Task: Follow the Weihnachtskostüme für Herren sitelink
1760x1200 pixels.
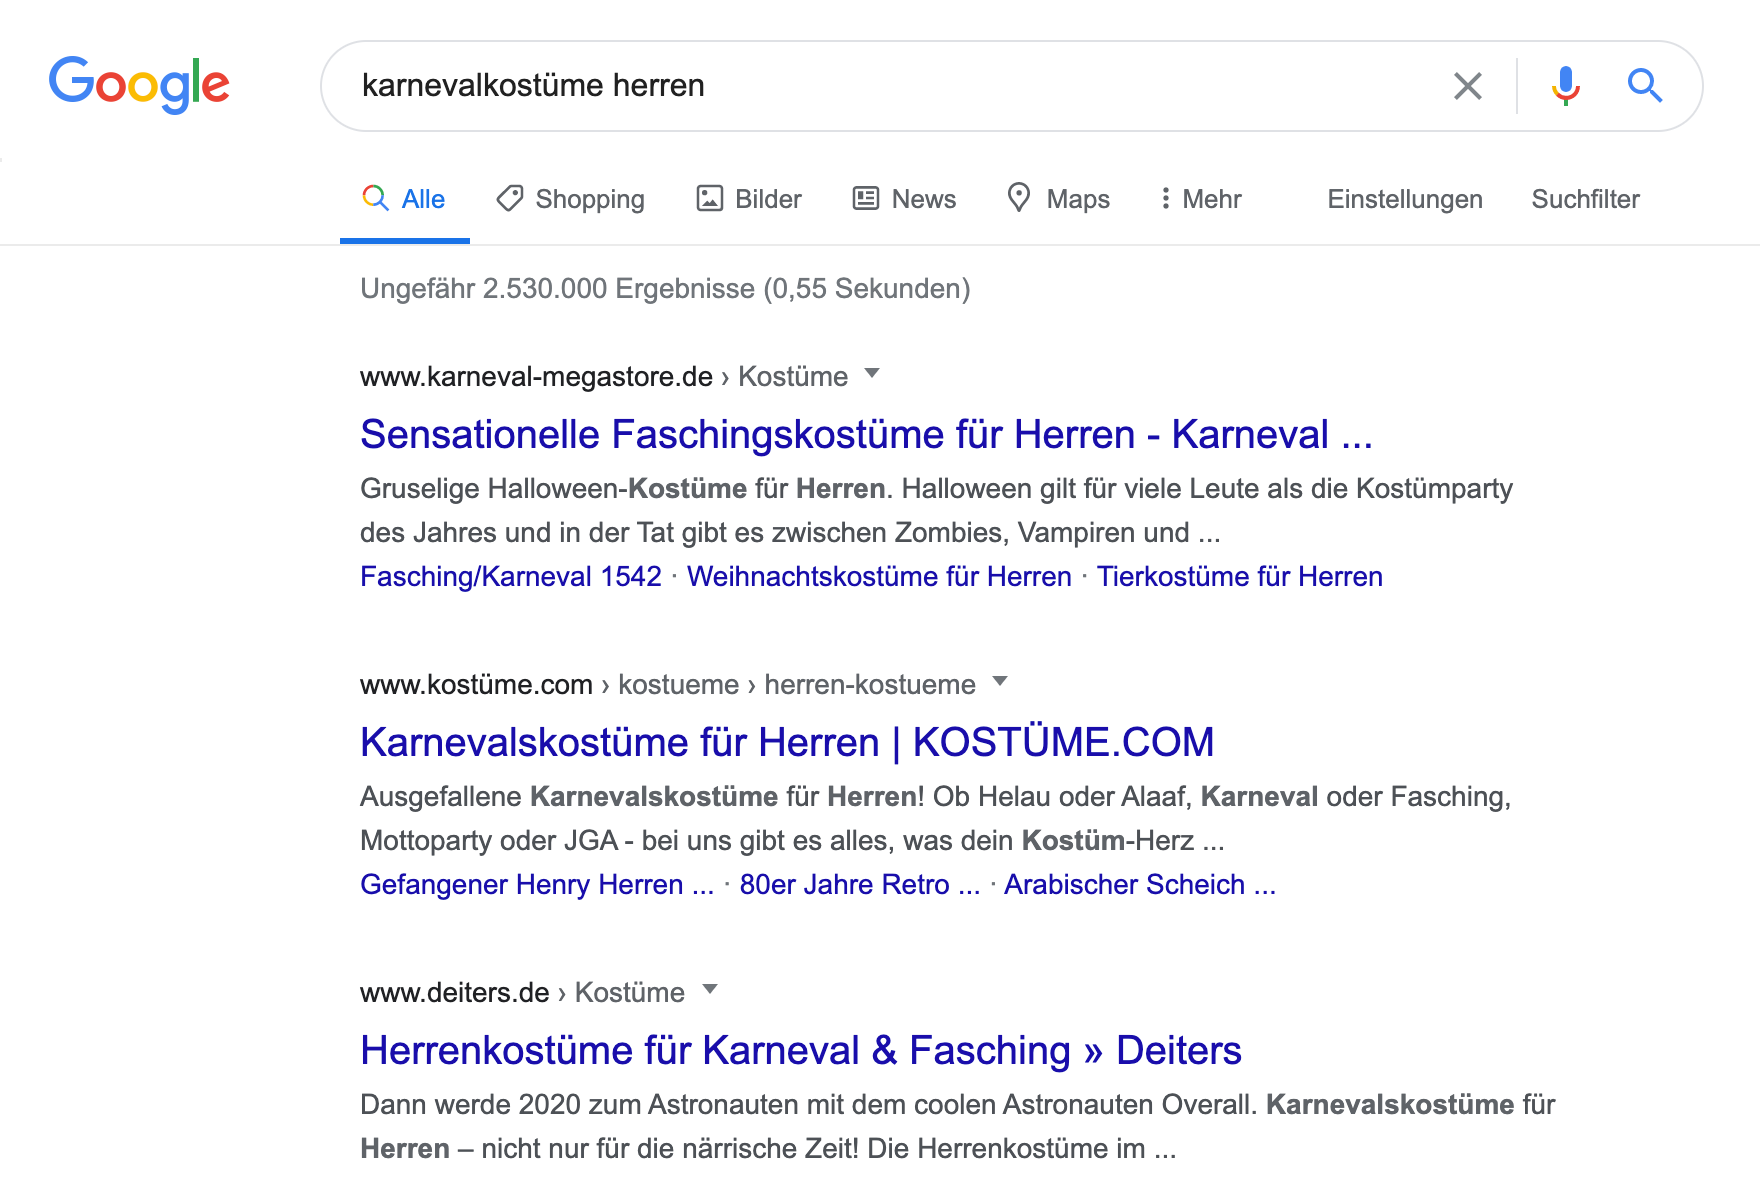Action: (879, 577)
